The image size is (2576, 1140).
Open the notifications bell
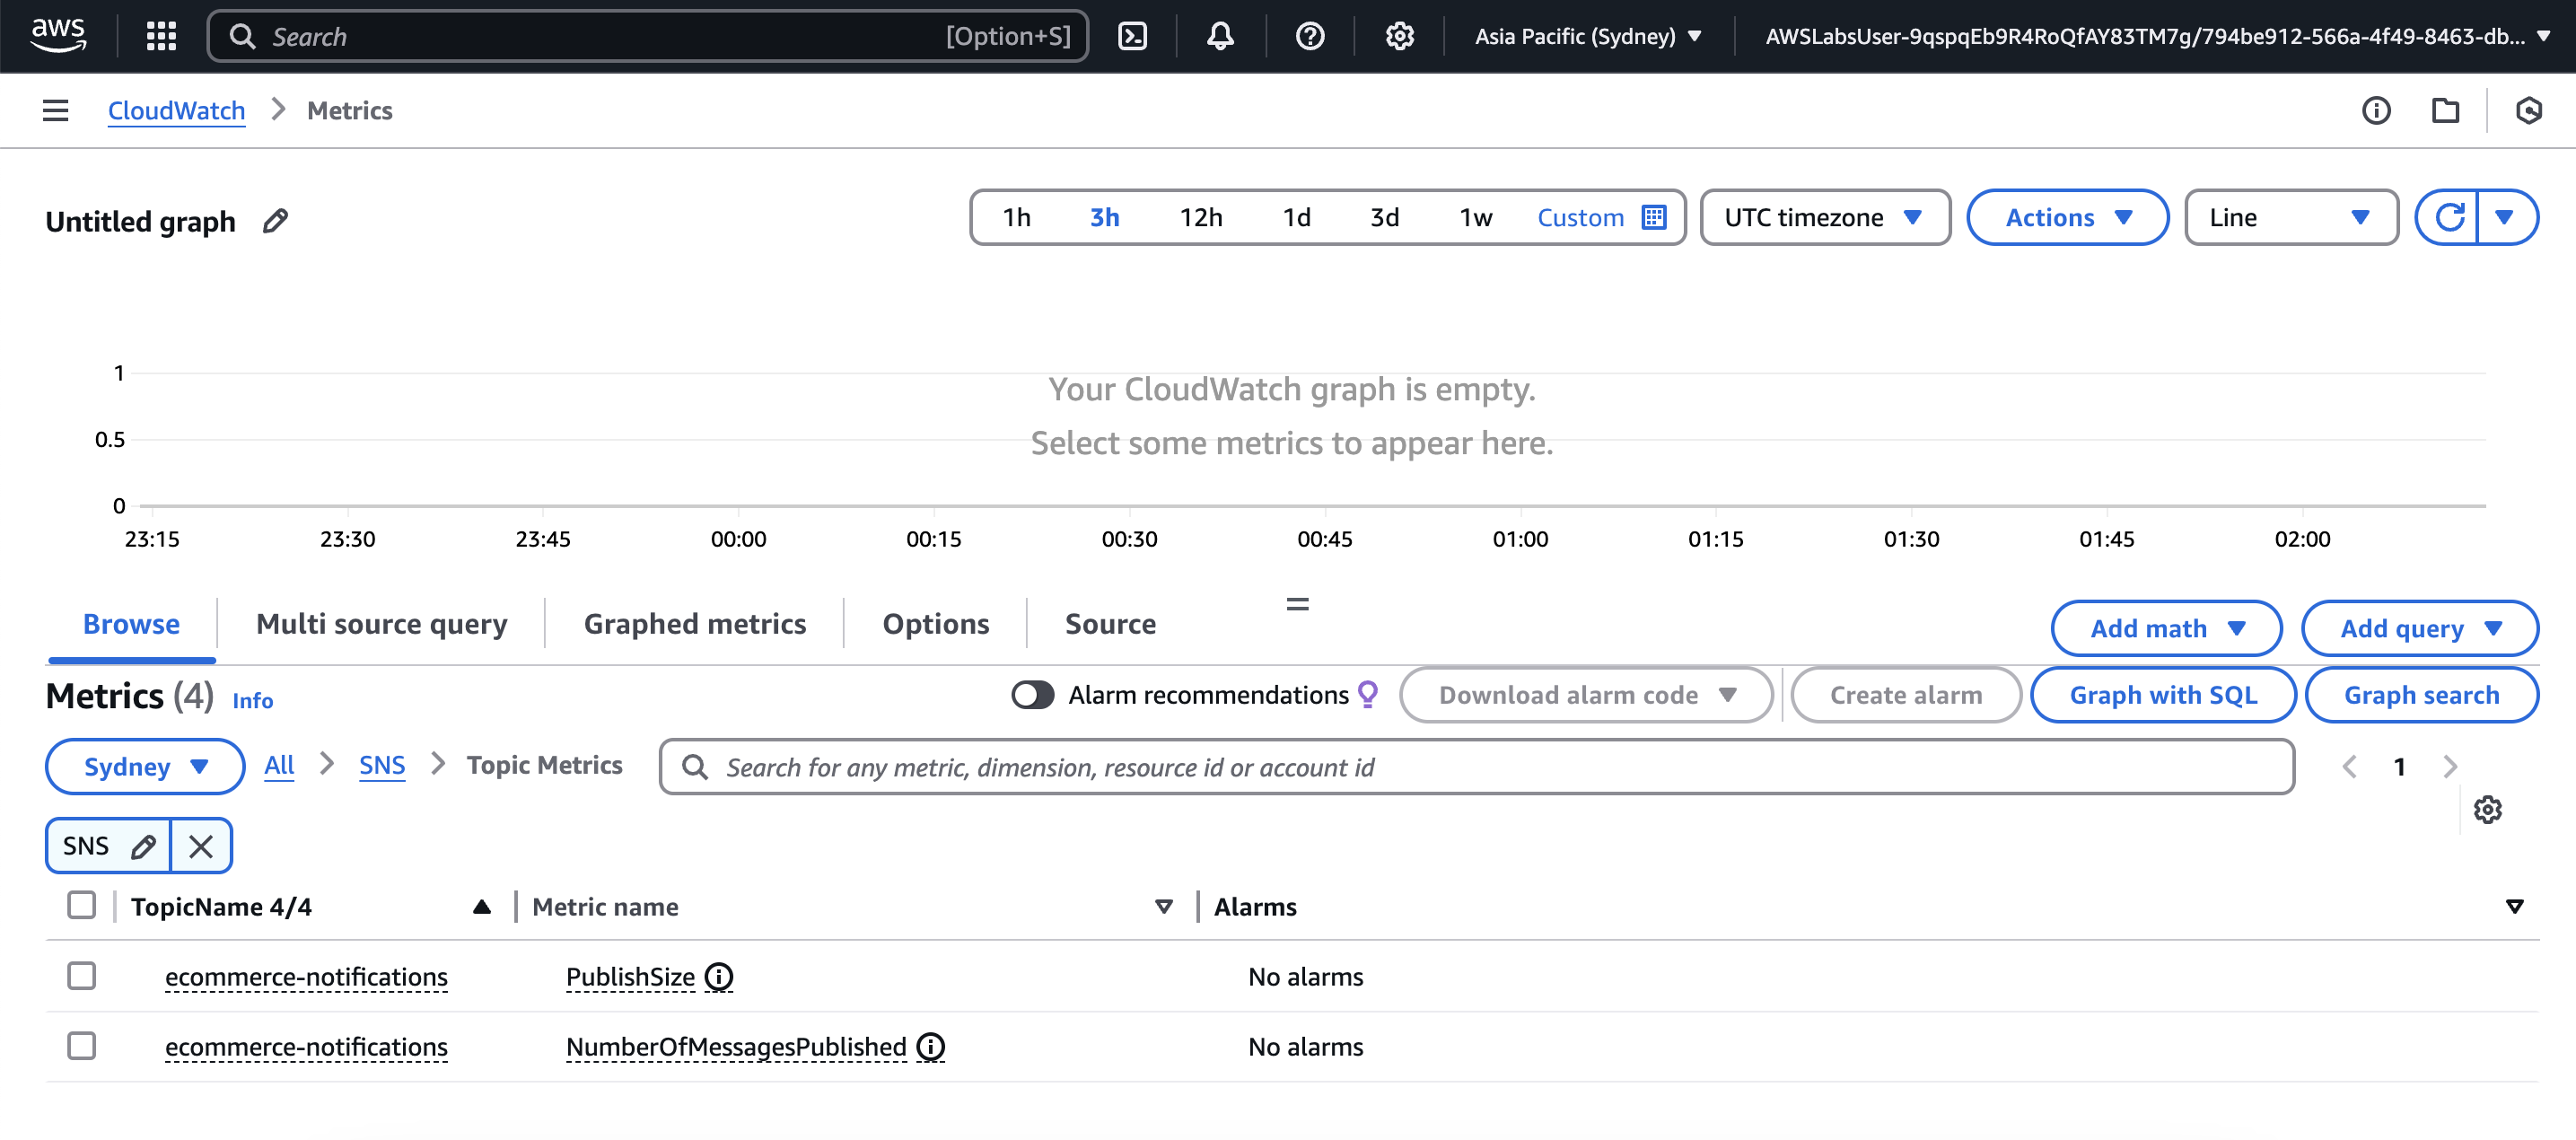click(1220, 36)
